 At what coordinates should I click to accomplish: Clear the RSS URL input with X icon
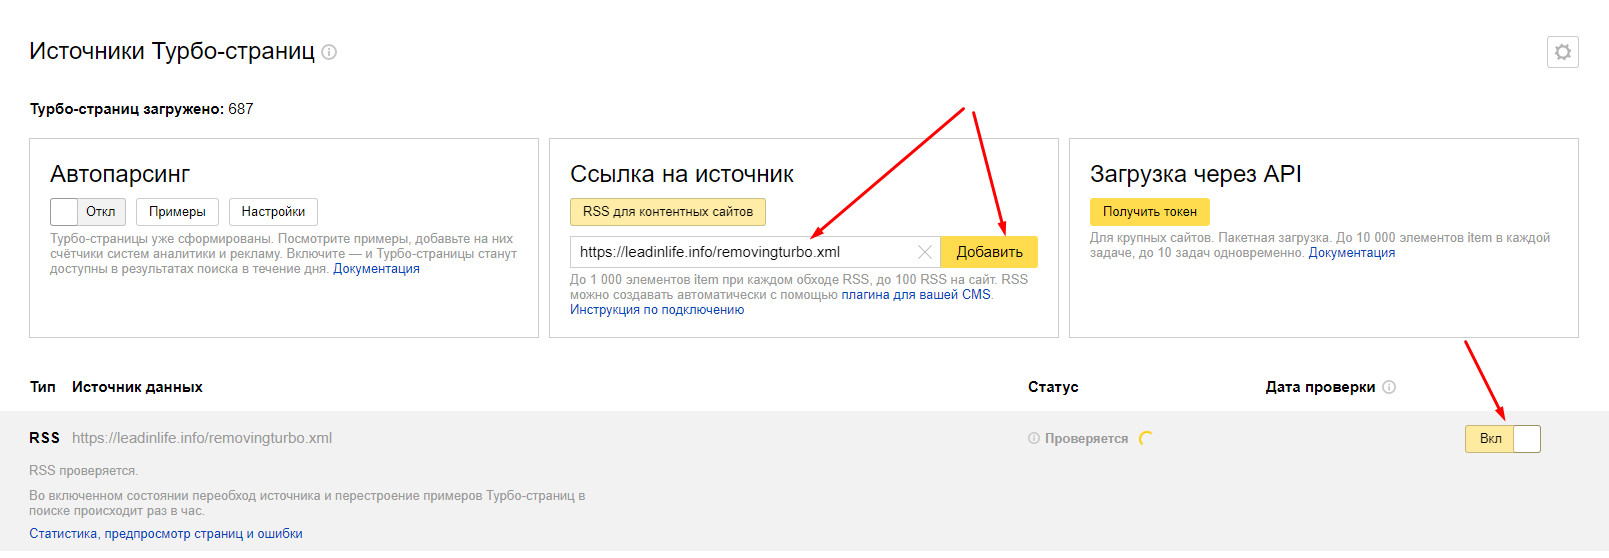click(925, 252)
